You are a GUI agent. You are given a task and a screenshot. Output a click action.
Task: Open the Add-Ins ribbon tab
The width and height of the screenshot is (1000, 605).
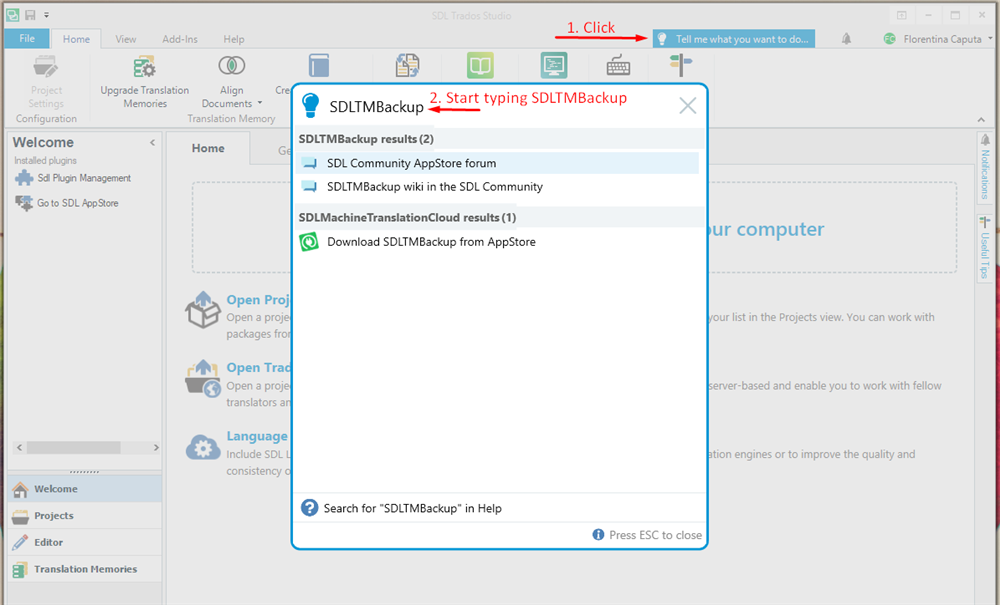(180, 39)
